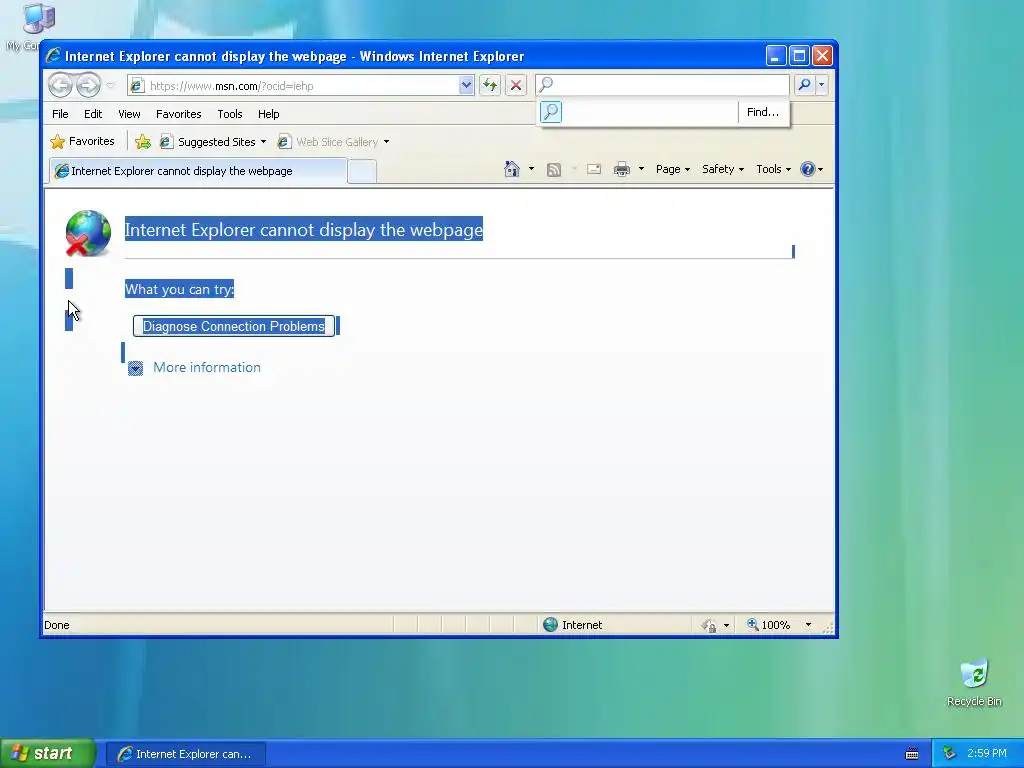This screenshot has width=1024, height=768.
Task: Click the More information link text
Action: pyautogui.click(x=206, y=368)
